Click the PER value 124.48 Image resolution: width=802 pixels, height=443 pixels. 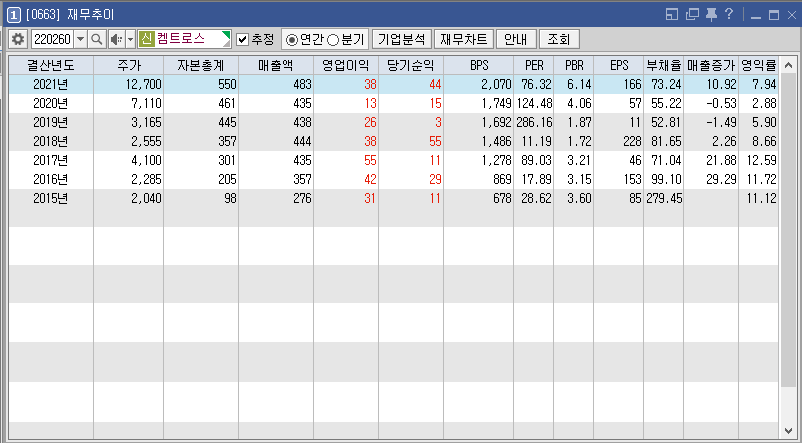[x=534, y=103]
